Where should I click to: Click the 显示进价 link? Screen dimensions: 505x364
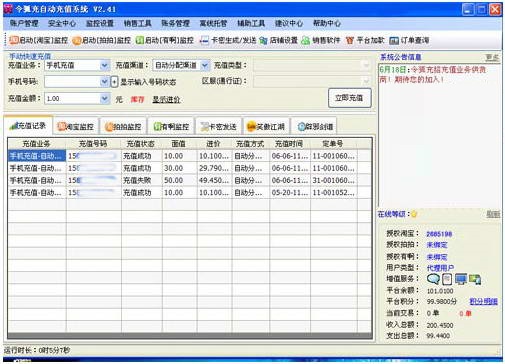pyautogui.click(x=166, y=99)
